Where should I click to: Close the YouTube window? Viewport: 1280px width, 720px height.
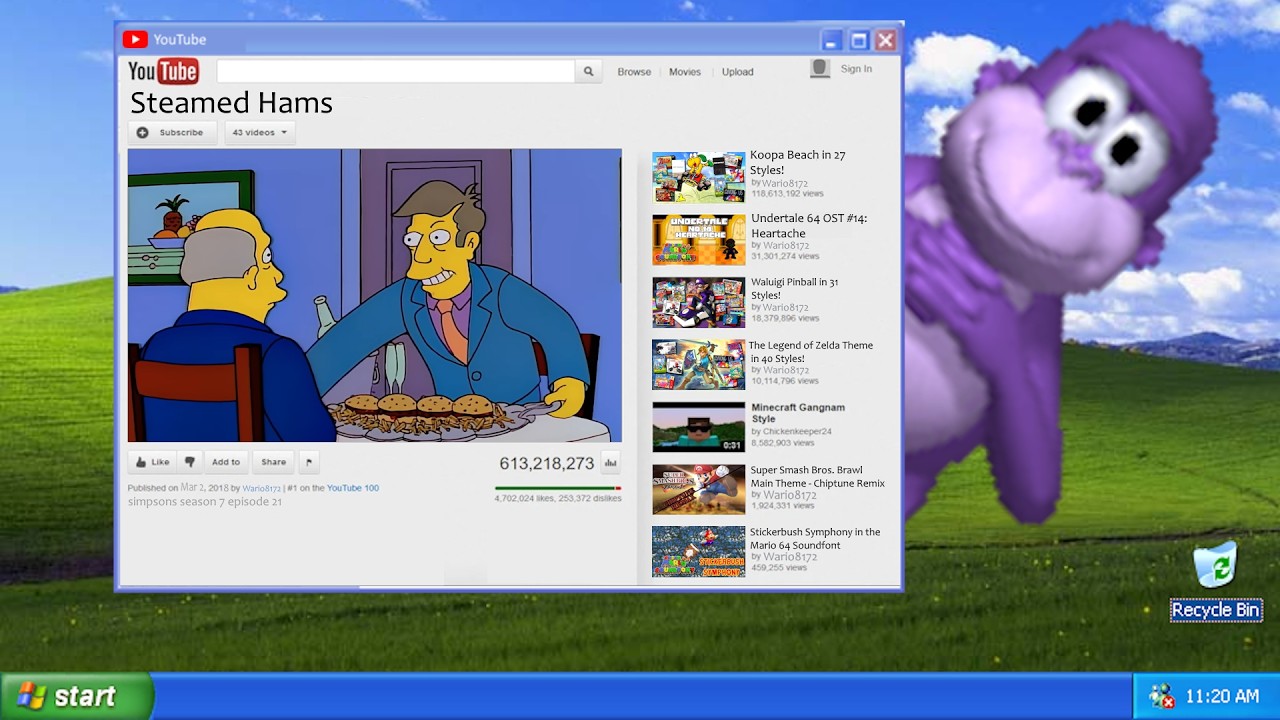(x=885, y=40)
